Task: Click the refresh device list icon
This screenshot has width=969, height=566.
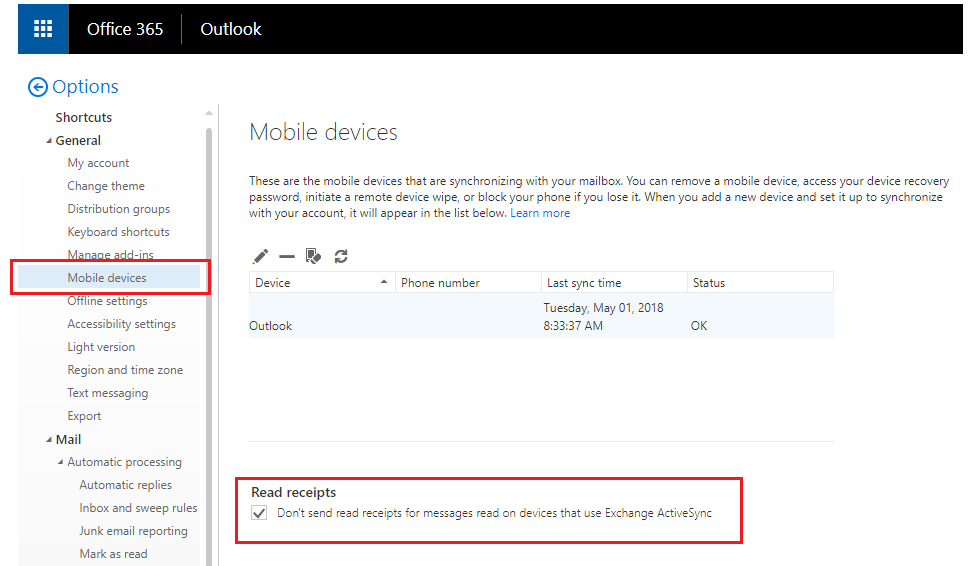Action: click(x=341, y=257)
